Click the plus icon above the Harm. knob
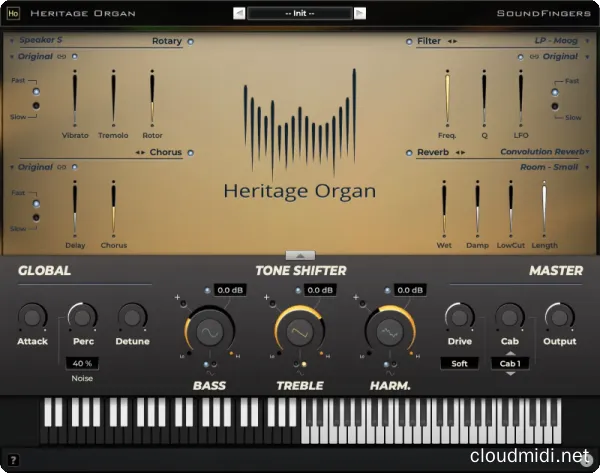The width and height of the screenshot is (600, 473). click(x=356, y=297)
